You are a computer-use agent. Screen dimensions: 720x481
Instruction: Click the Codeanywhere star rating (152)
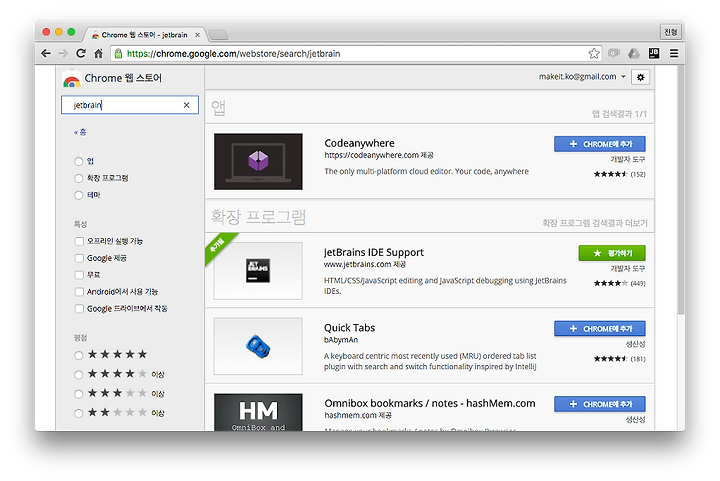click(619, 174)
